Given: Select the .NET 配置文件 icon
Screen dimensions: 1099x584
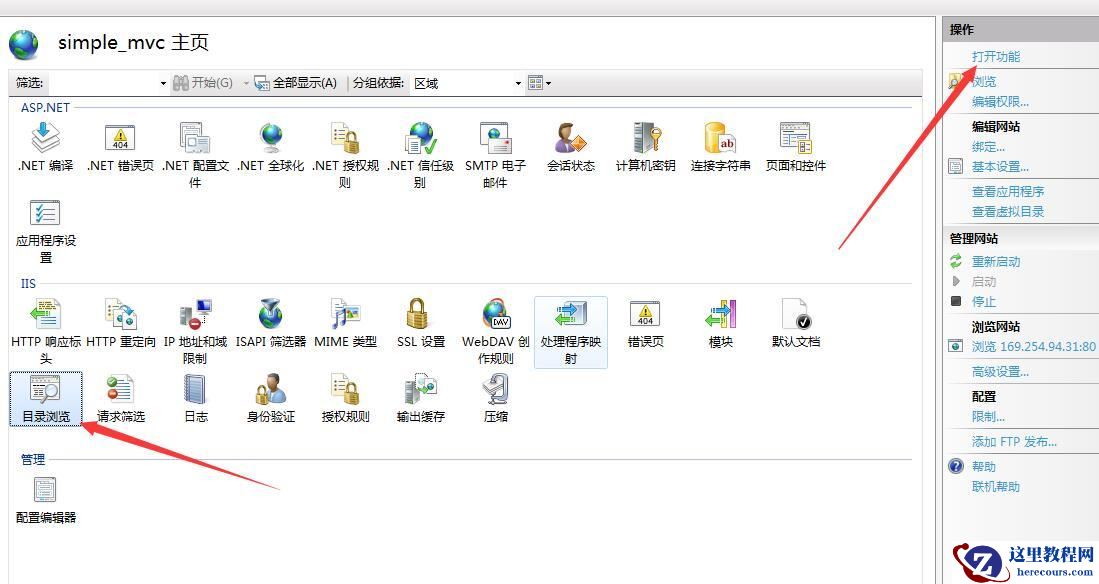Looking at the screenshot, I should tap(195, 137).
